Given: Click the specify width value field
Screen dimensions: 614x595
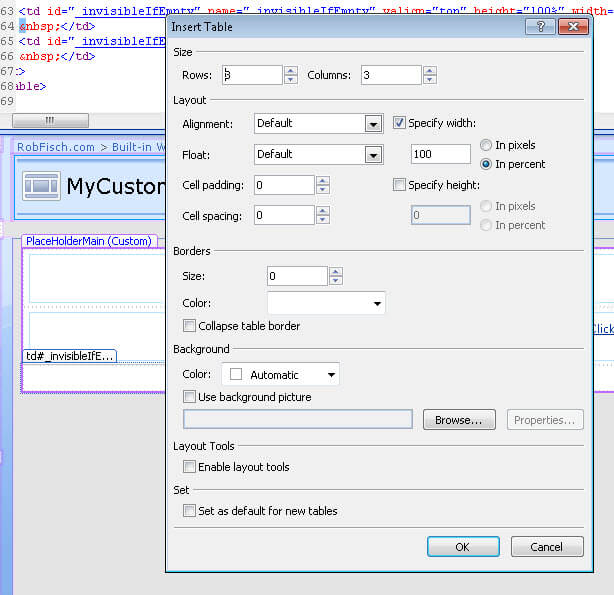Looking at the screenshot, I should pyautogui.click(x=440, y=154).
